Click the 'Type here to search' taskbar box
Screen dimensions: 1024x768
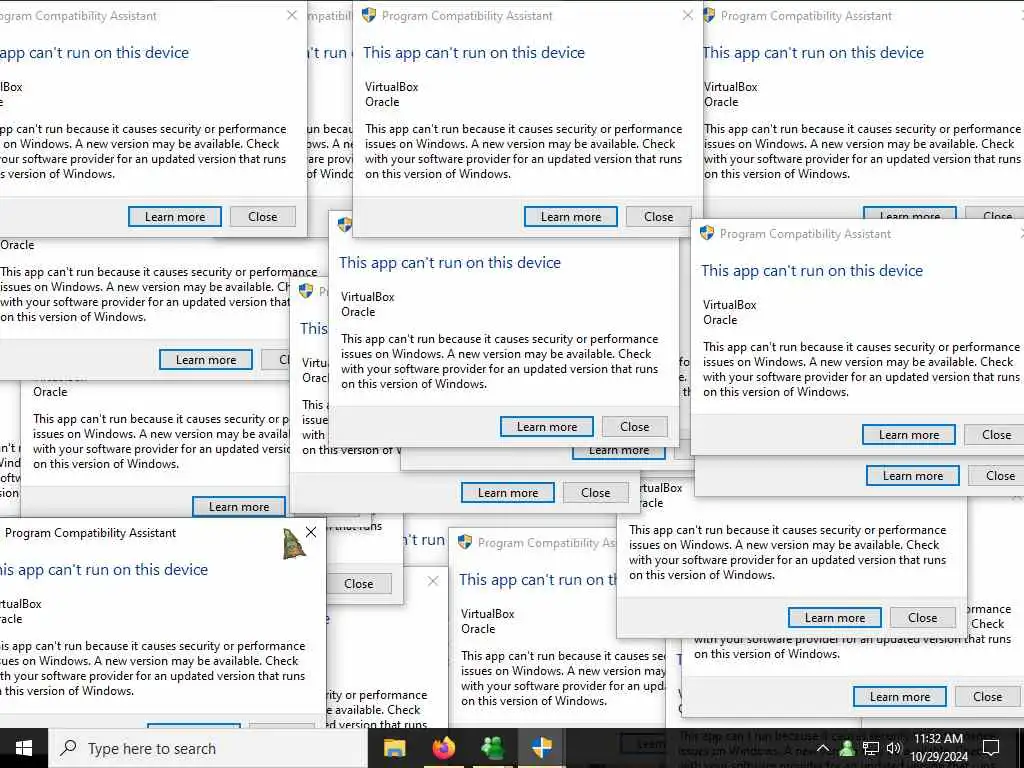208,748
